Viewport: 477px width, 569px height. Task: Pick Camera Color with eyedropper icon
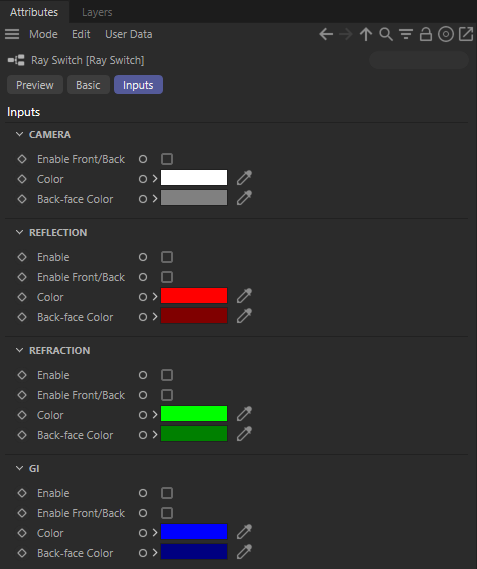pyautogui.click(x=244, y=178)
